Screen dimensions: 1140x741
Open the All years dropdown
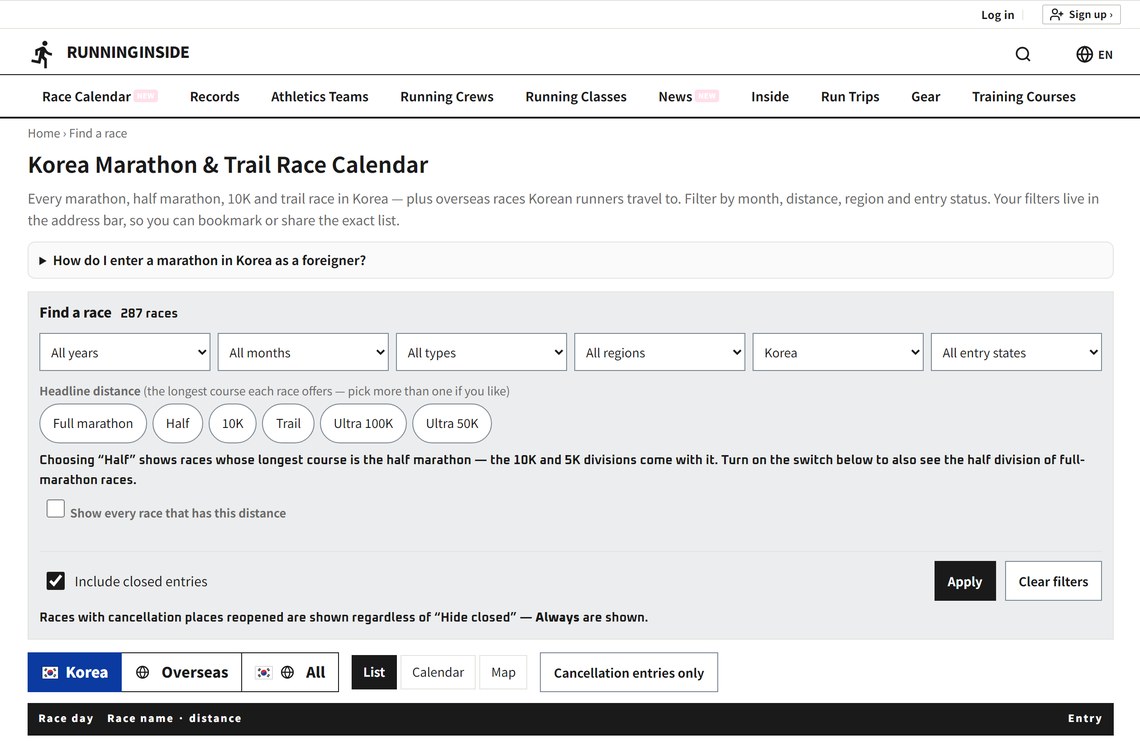(125, 353)
